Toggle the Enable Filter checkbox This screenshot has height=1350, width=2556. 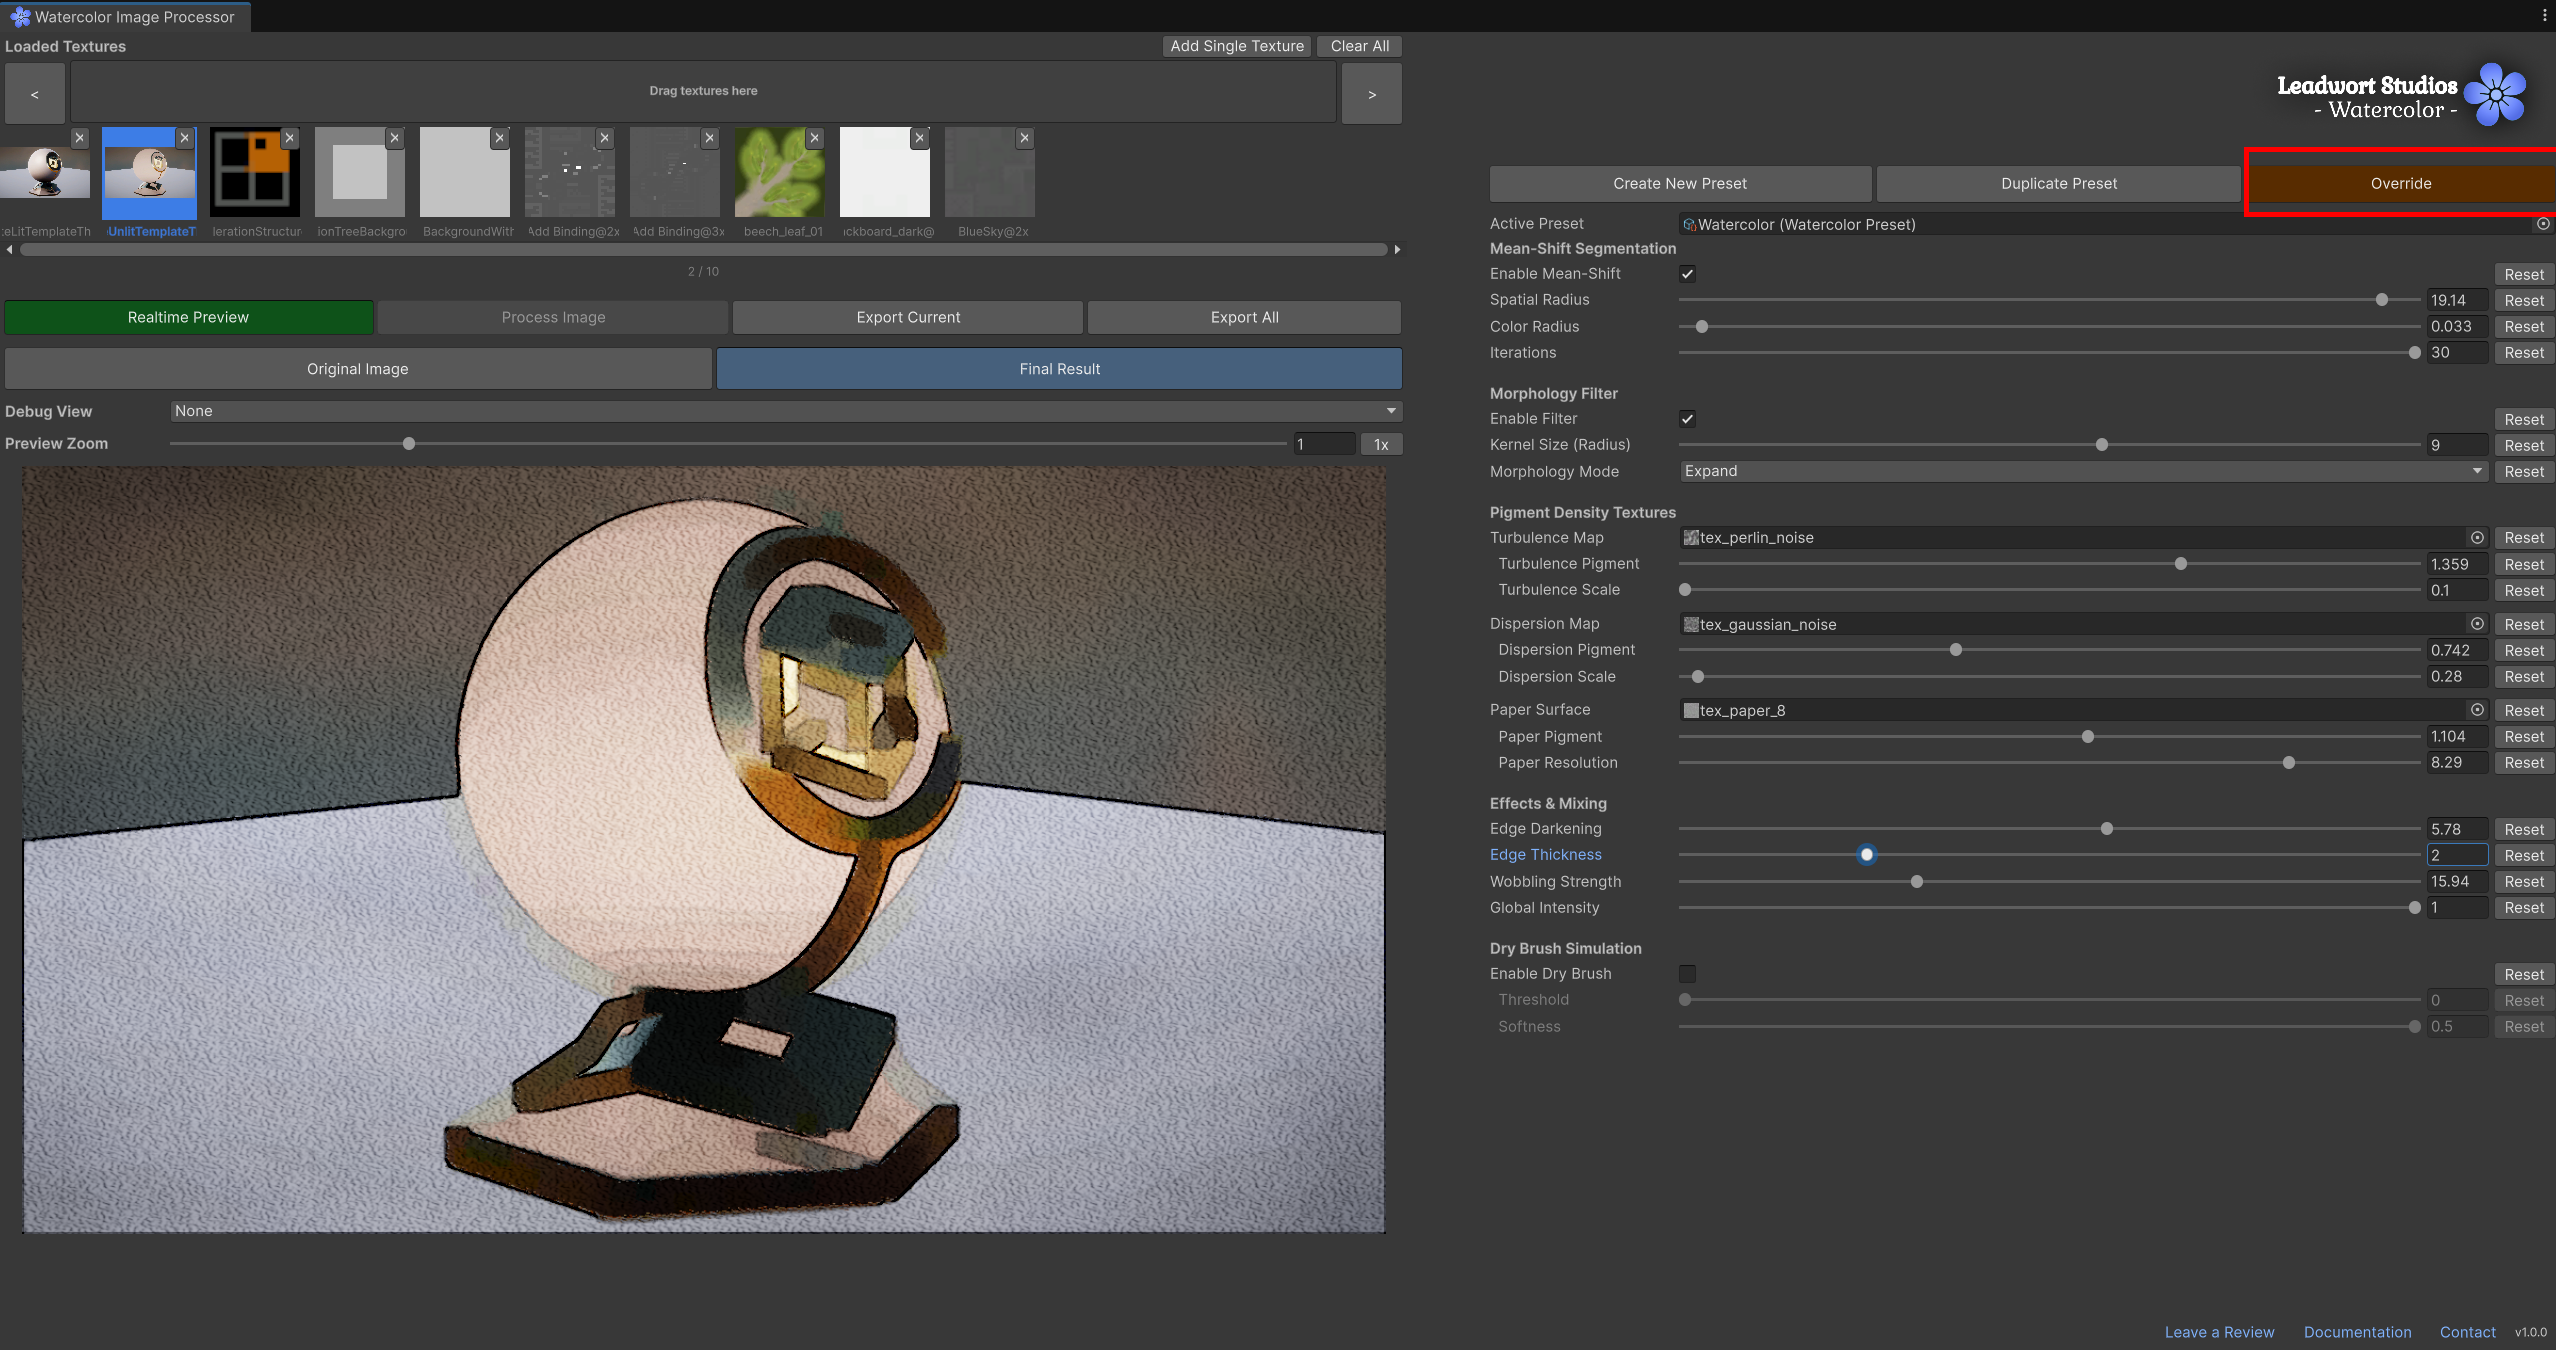[1687, 419]
